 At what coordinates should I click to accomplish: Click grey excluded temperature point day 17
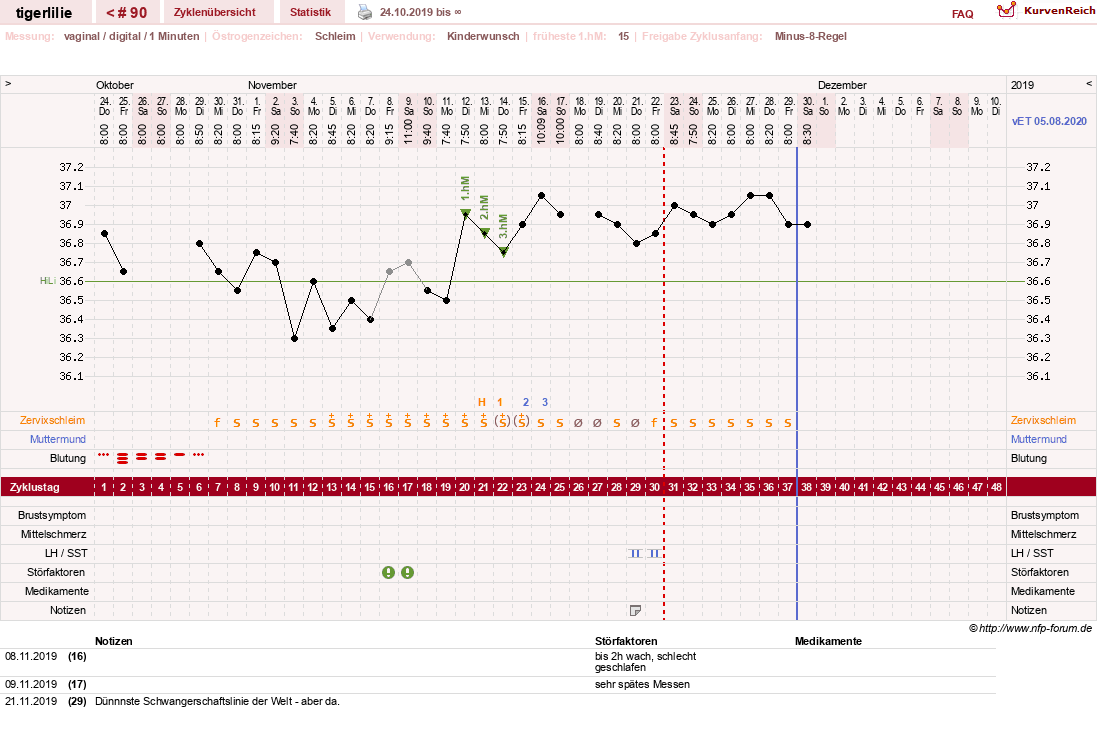409,262
